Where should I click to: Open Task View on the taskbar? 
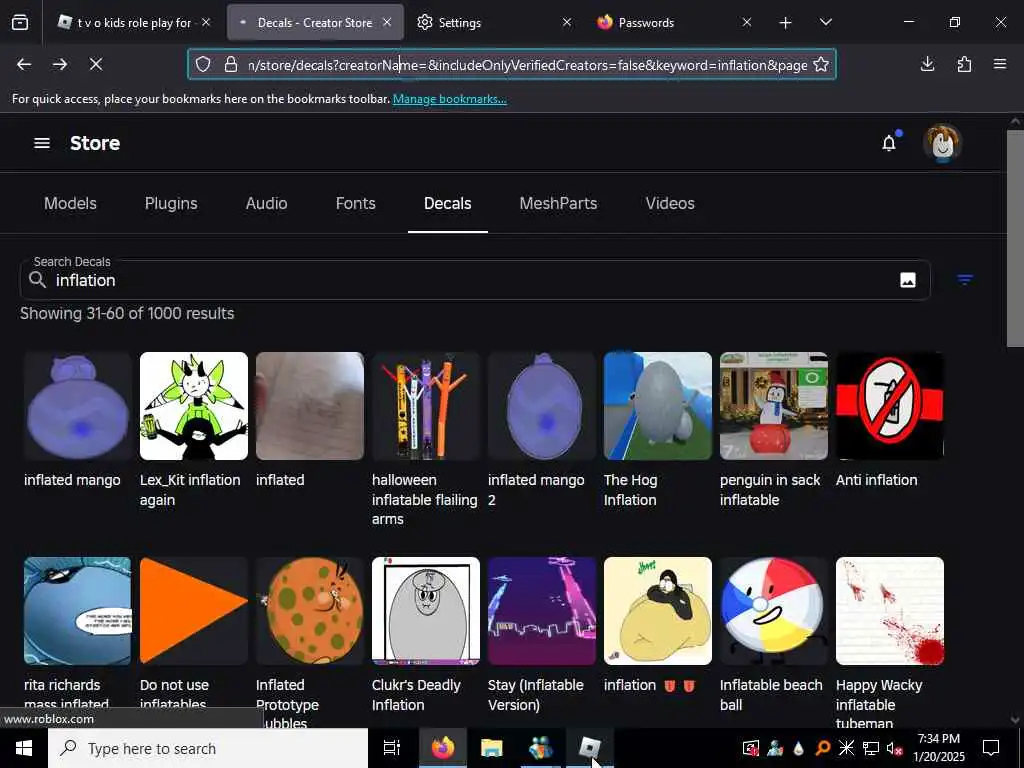(392, 748)
